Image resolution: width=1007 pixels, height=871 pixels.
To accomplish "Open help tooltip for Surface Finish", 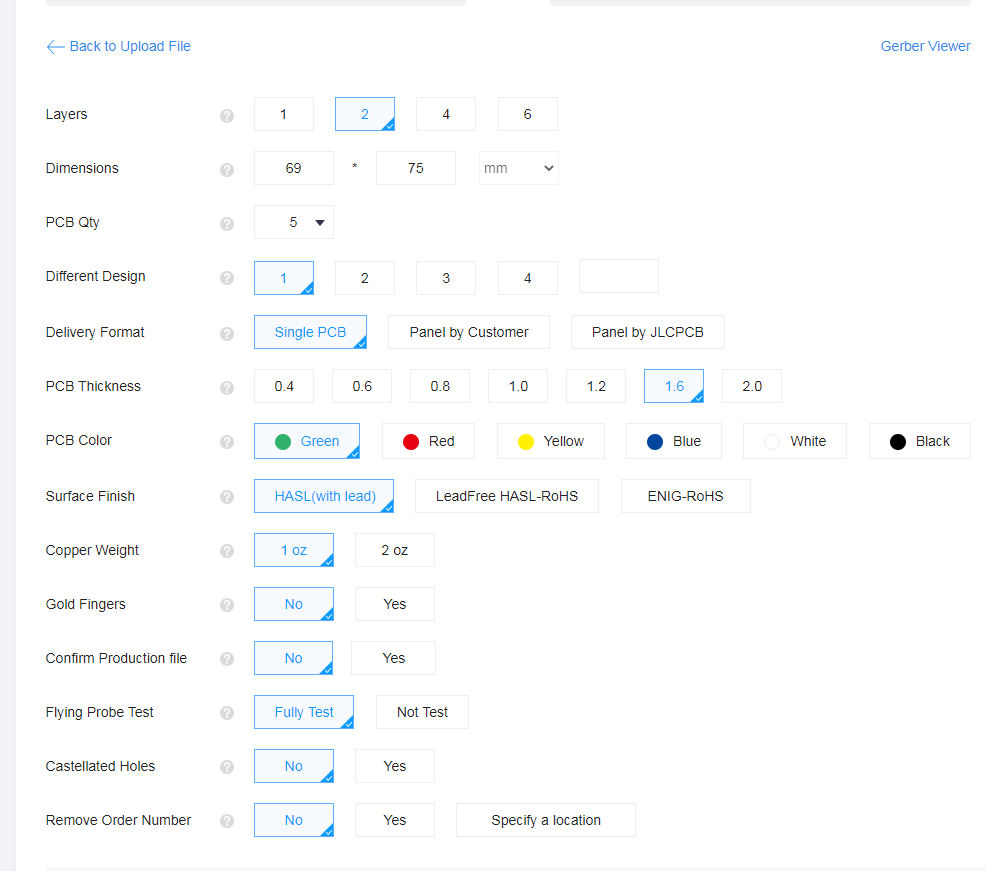I will tap(227, 497).
